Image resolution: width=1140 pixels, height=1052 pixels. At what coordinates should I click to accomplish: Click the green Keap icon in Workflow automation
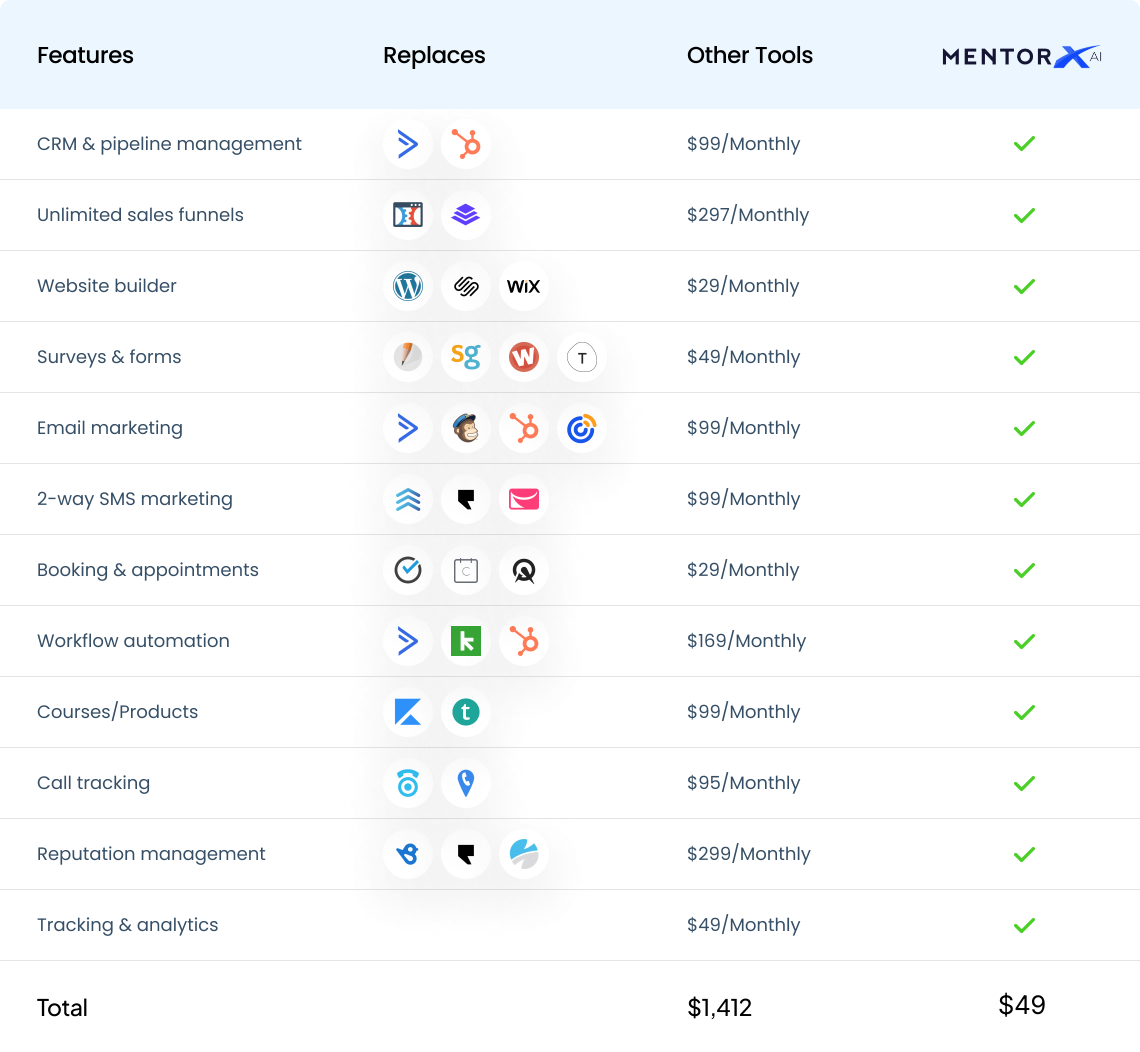(x=466, y=641)
